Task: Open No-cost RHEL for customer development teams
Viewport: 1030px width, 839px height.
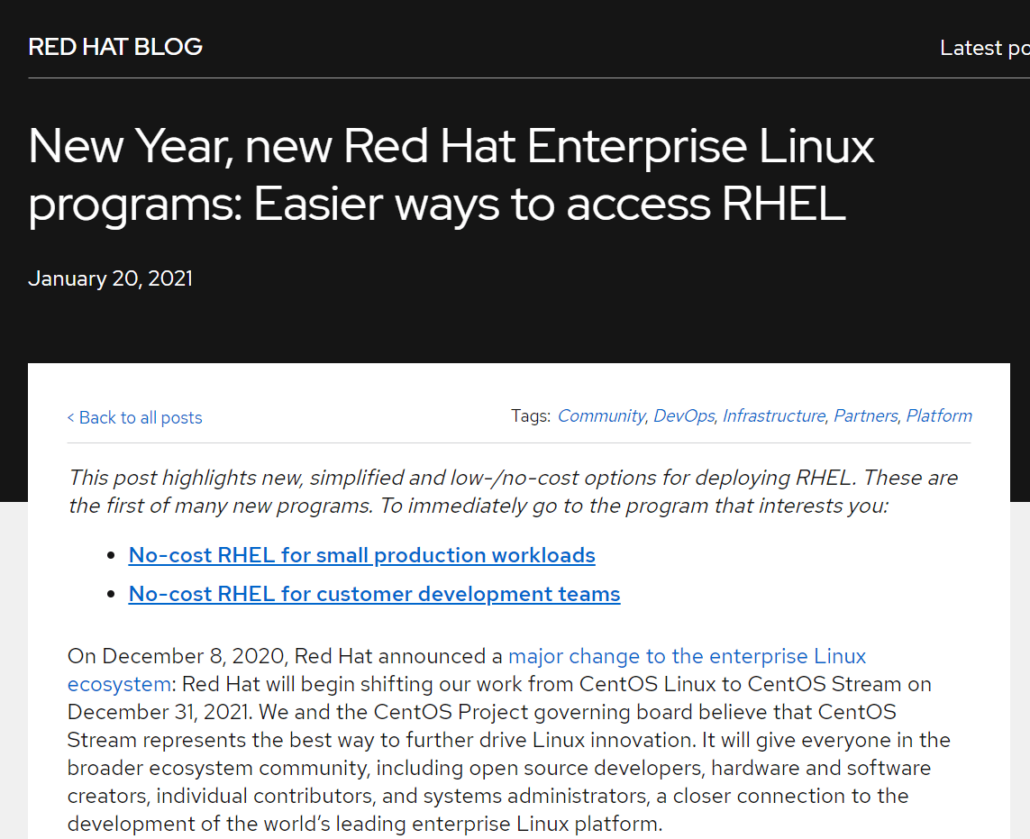Action: [374, 594]
